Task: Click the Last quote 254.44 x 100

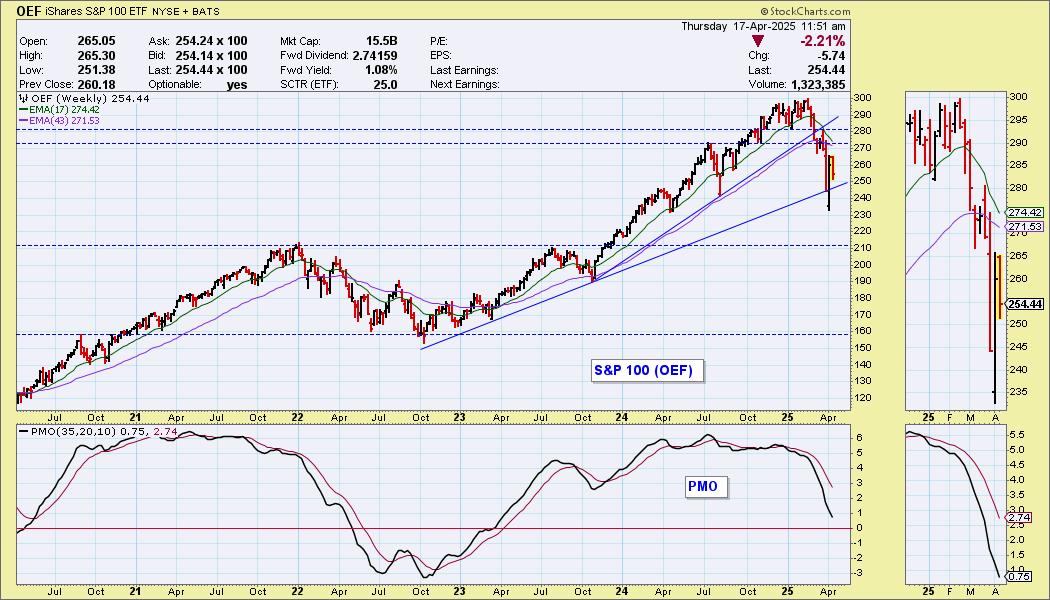Action: tap(212, 70)
